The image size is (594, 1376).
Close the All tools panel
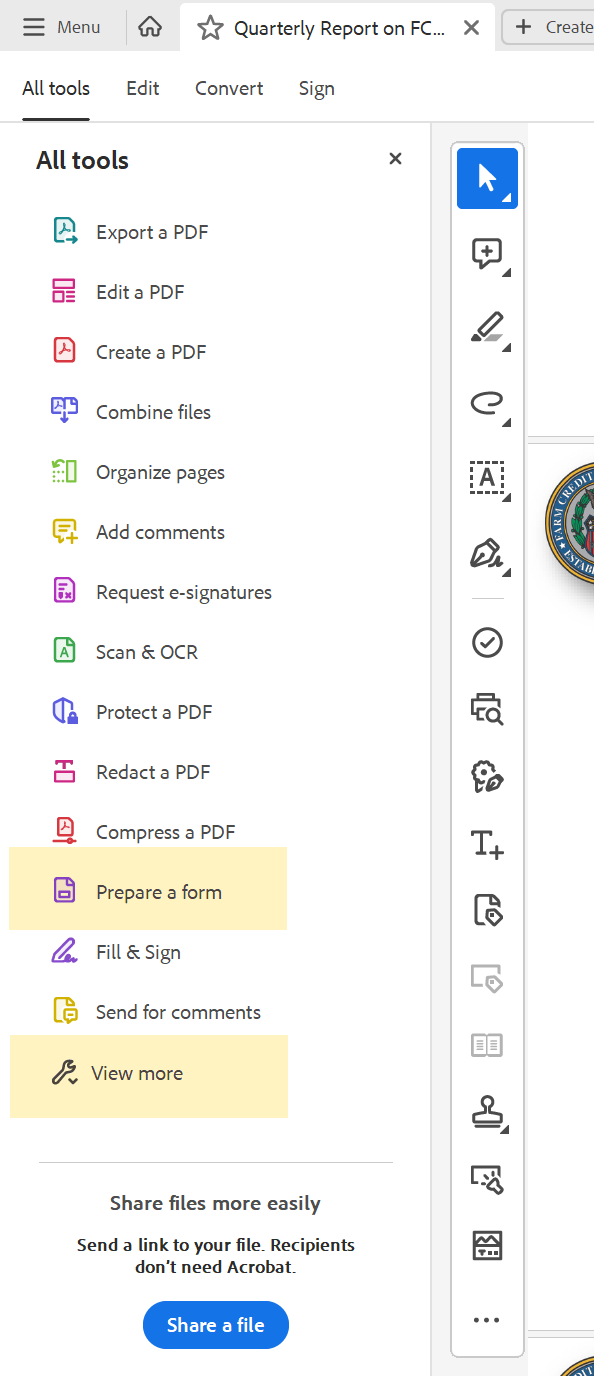pyautogui.click(x=395, y=158)
